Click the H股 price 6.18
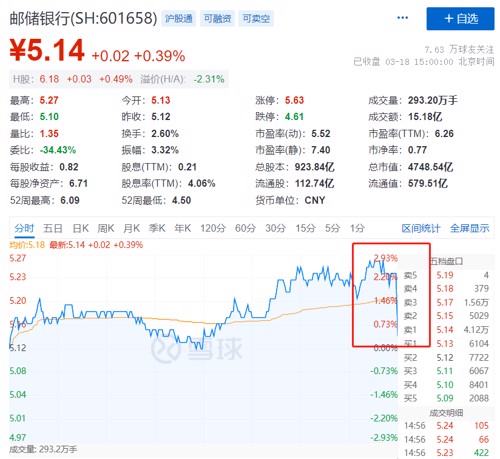 tap(49, 79)
